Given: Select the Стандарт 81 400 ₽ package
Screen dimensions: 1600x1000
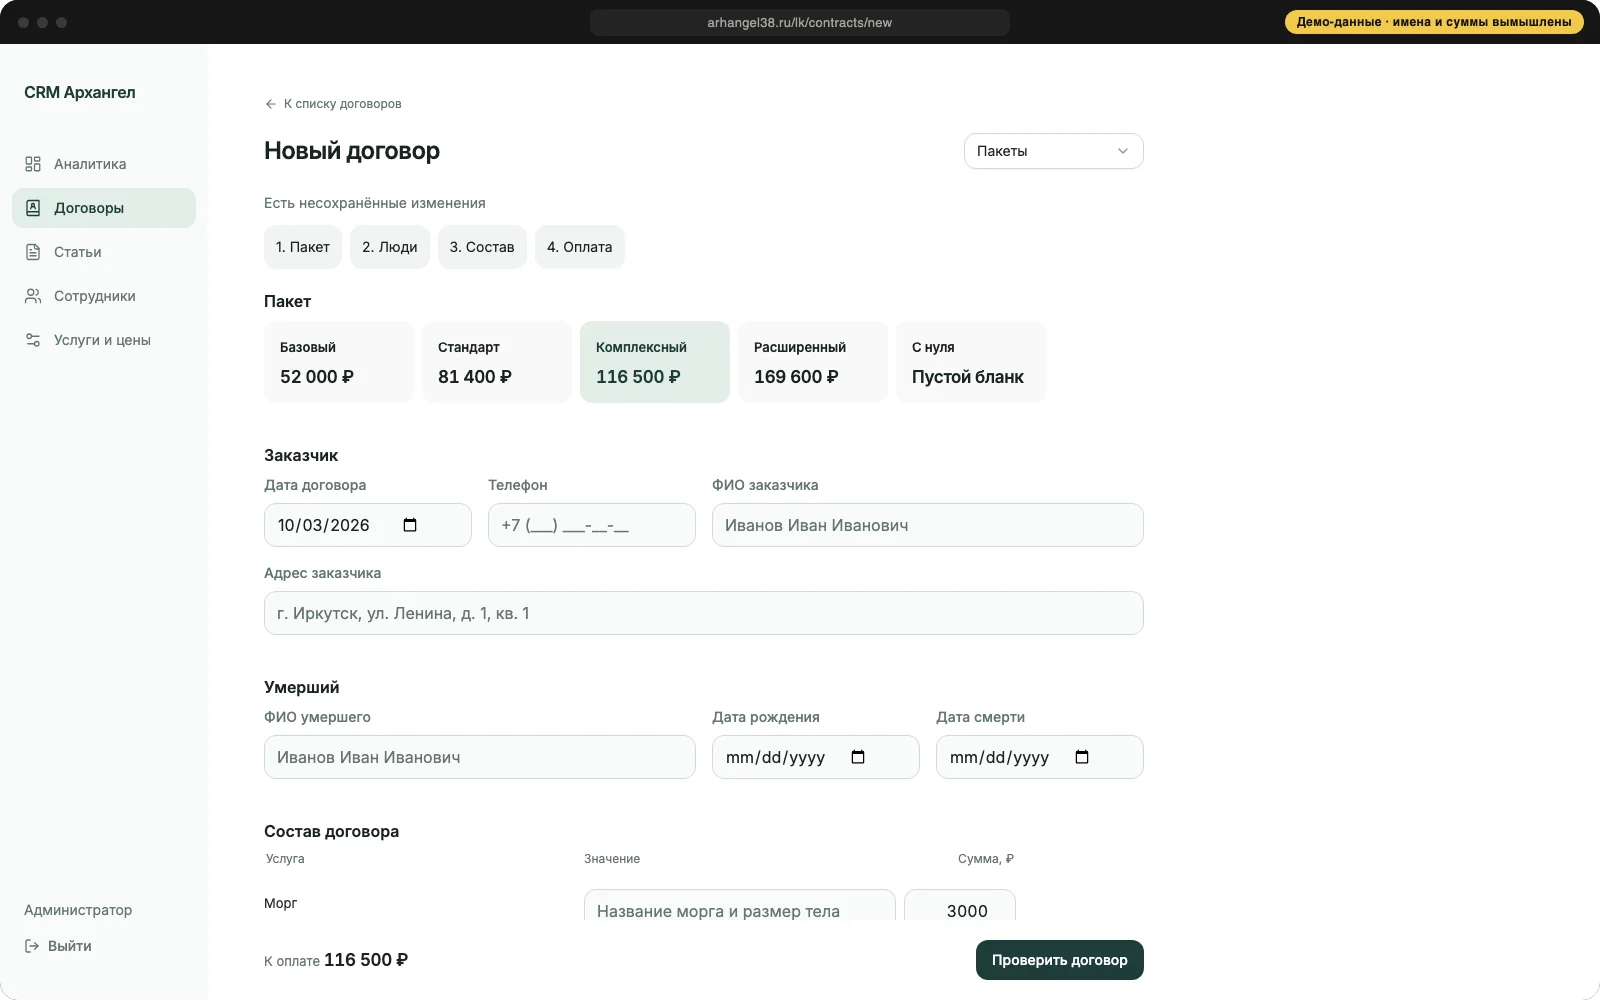Looking at the screenshot, I should click(x=497, y=362).
